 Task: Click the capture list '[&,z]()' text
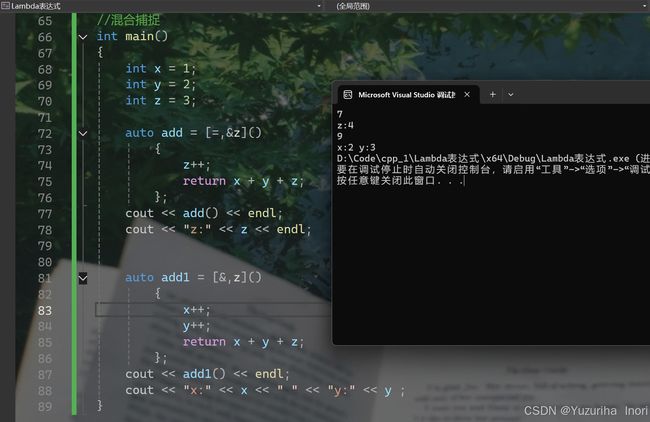[237, 277]
